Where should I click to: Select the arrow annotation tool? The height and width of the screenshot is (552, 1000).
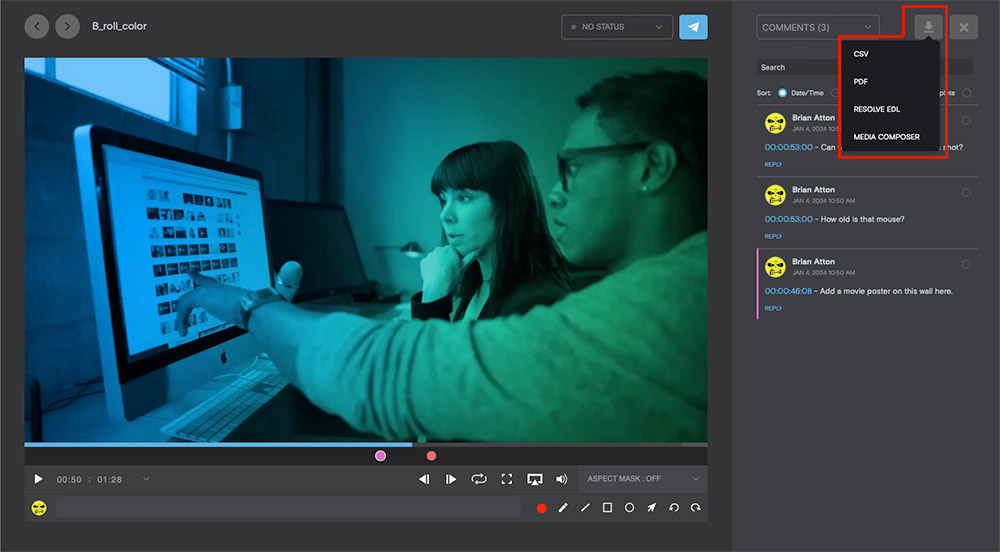[651, 508]
